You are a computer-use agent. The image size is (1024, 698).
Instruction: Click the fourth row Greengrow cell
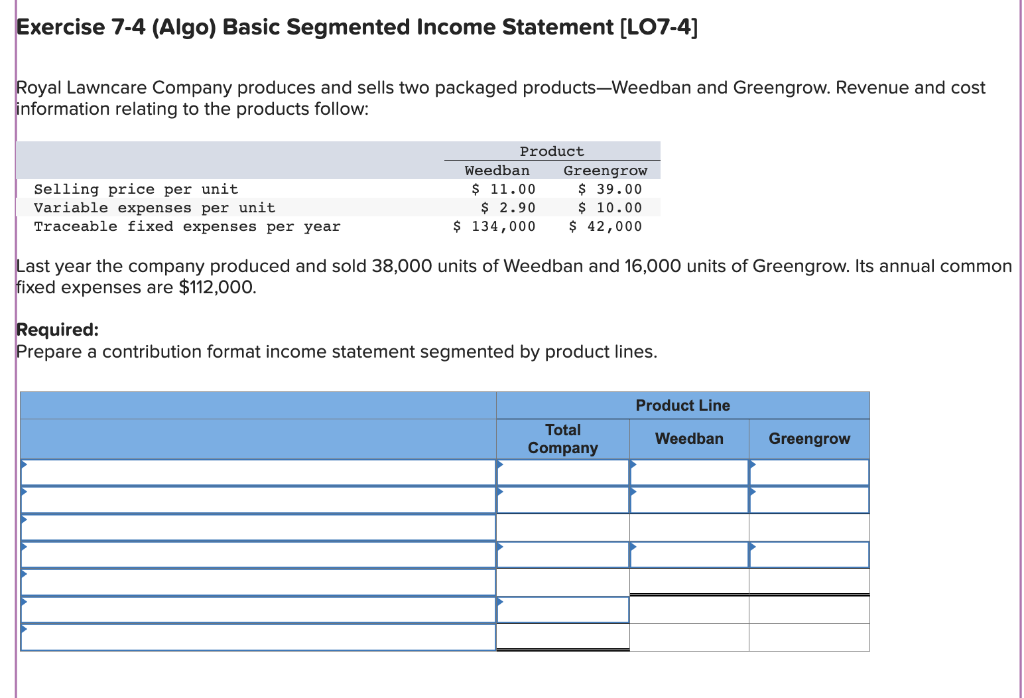tap(809, 554)
